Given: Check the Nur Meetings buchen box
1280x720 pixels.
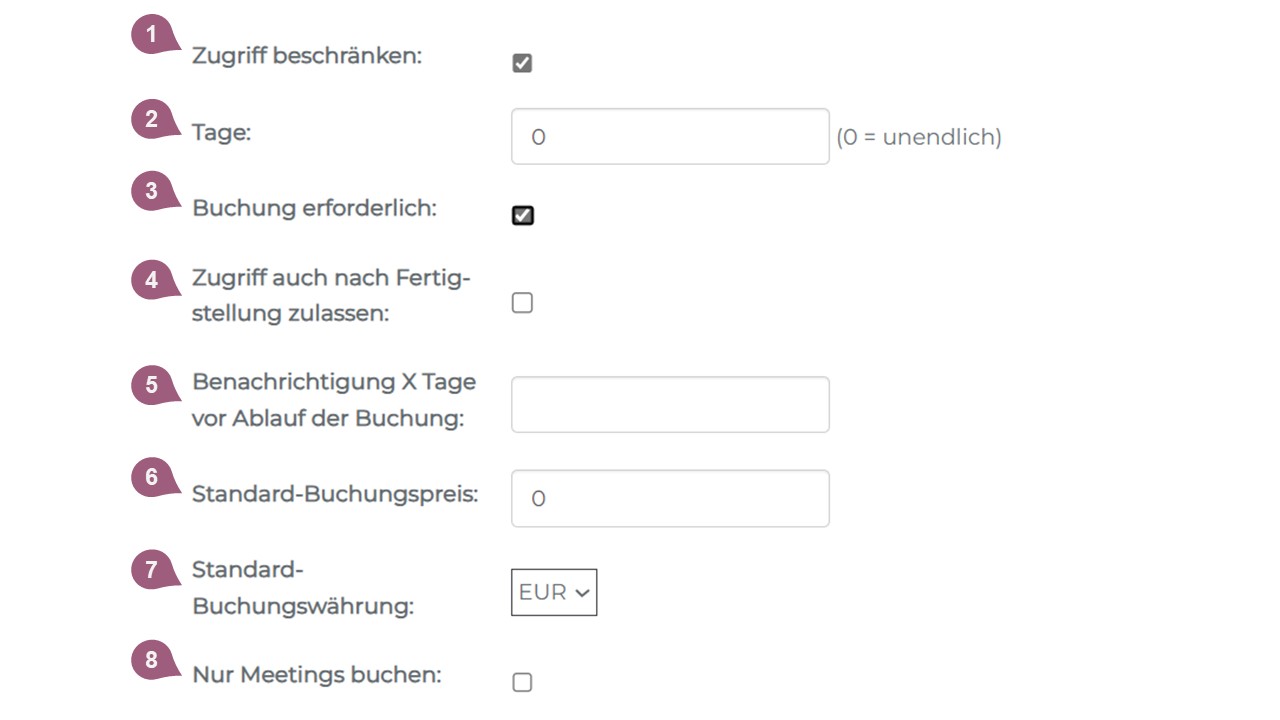Looking at the screenshot, I should pyautogui.click(x=522, y=682).
